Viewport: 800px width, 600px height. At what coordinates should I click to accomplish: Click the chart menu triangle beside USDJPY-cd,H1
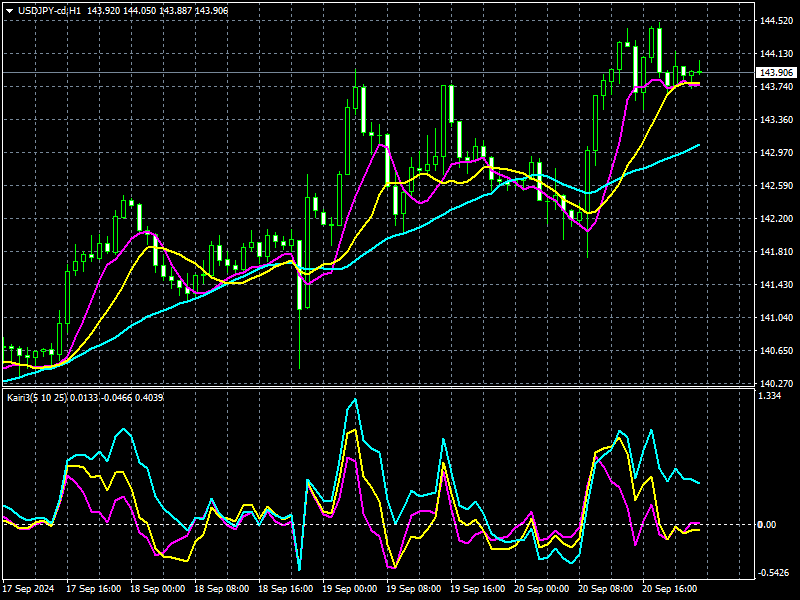tap(10, 11)
